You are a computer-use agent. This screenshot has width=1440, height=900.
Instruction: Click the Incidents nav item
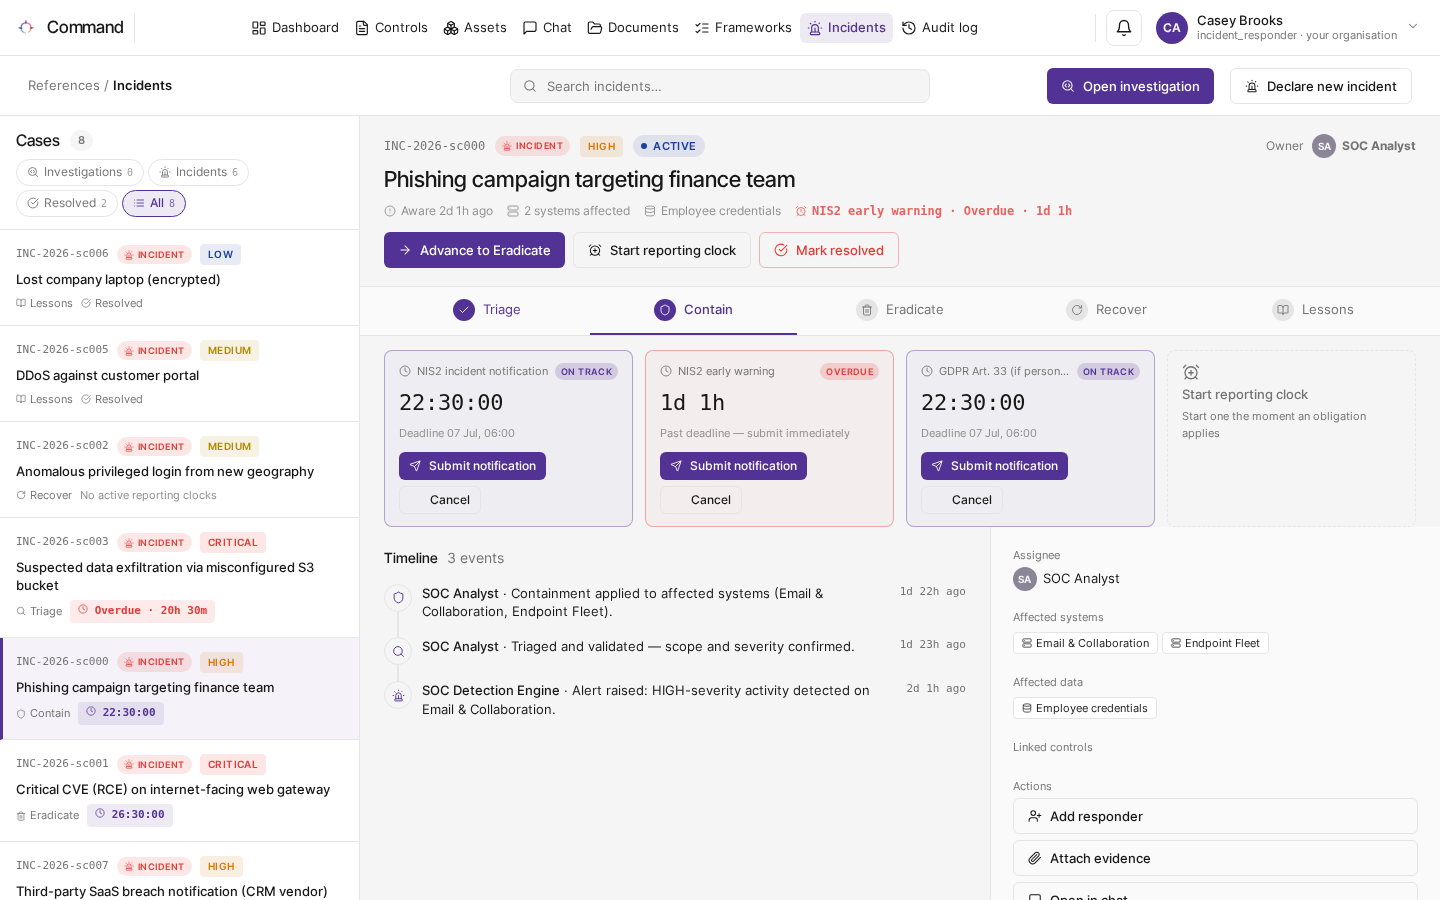click(846, 28)
